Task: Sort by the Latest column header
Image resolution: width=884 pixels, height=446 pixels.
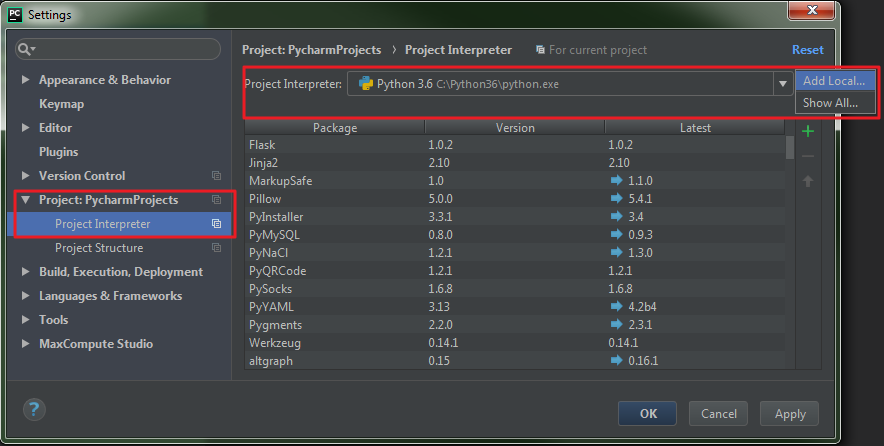Action: (695, 128)
